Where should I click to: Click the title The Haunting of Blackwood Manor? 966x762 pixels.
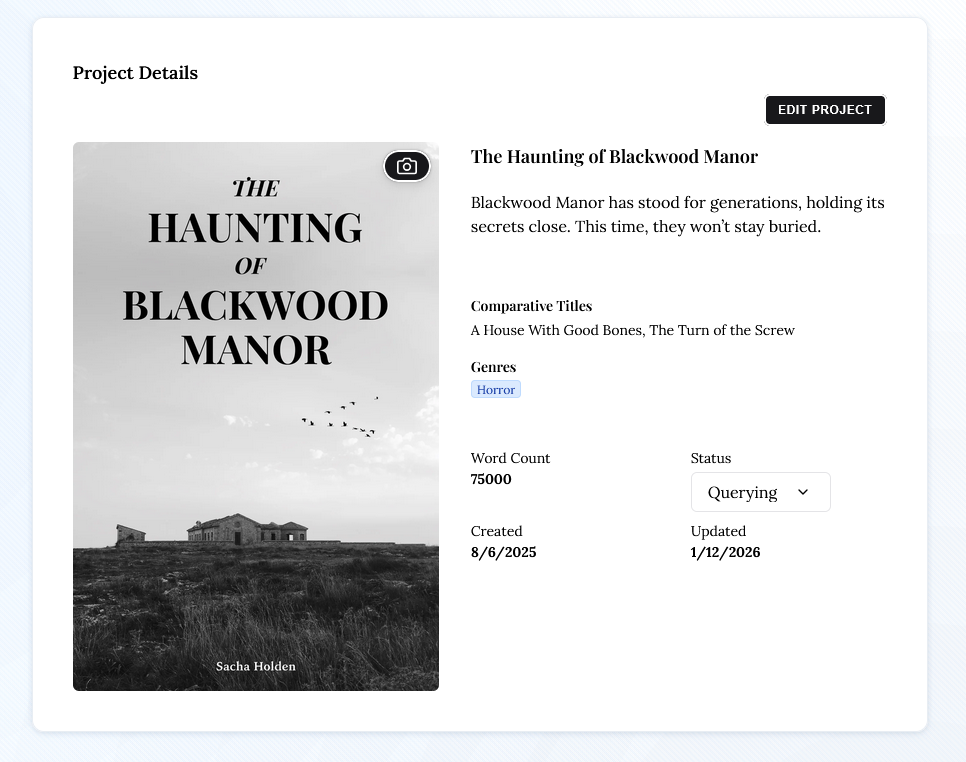614,157
